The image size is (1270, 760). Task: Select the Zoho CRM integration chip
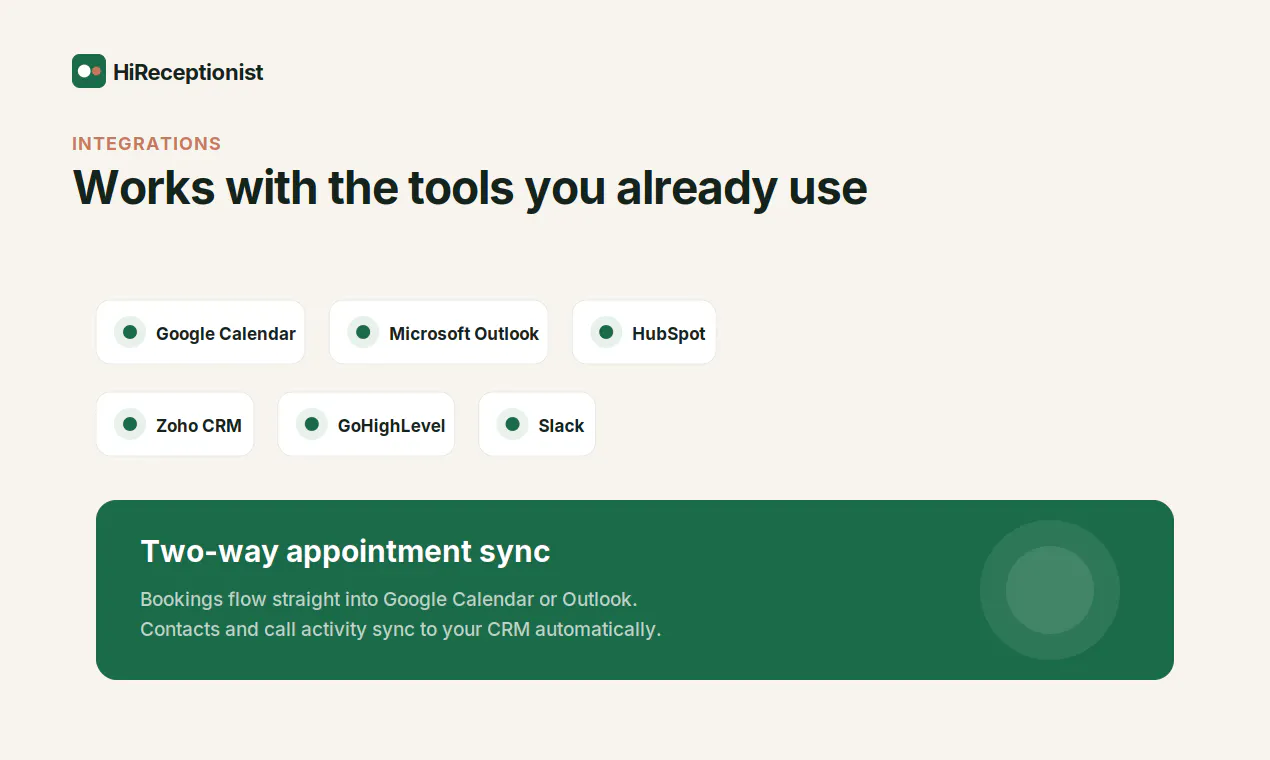[x=175, y=424]
